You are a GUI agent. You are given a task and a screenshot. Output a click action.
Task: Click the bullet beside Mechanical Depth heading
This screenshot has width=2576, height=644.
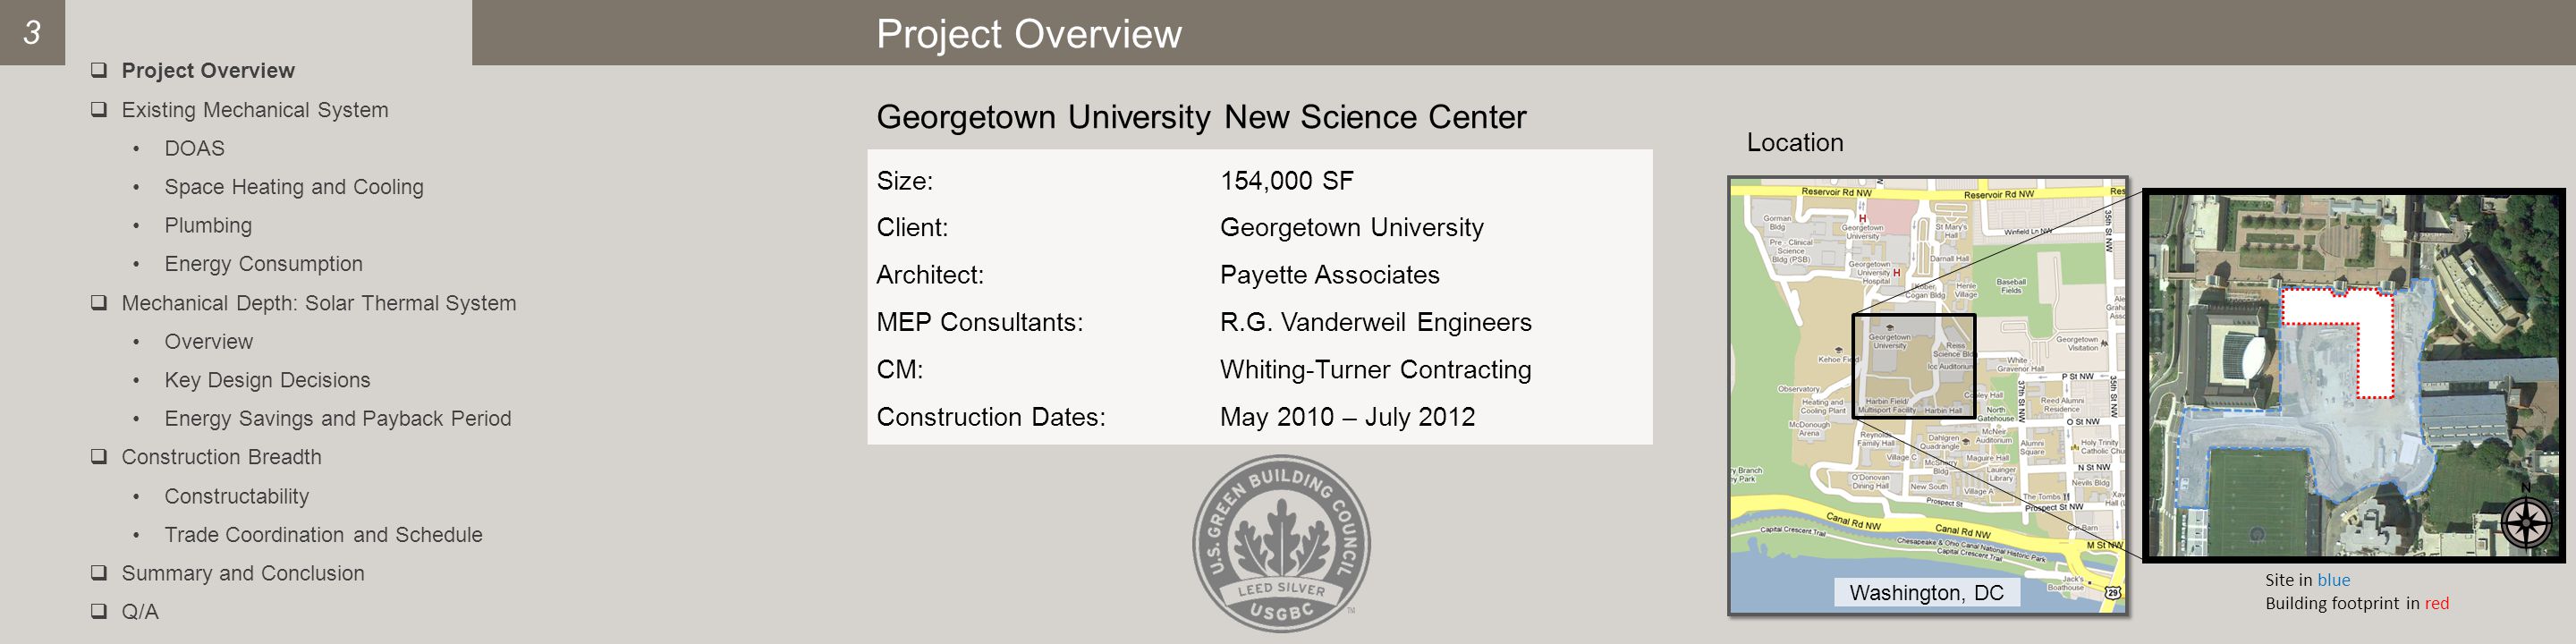click(99, 302)
